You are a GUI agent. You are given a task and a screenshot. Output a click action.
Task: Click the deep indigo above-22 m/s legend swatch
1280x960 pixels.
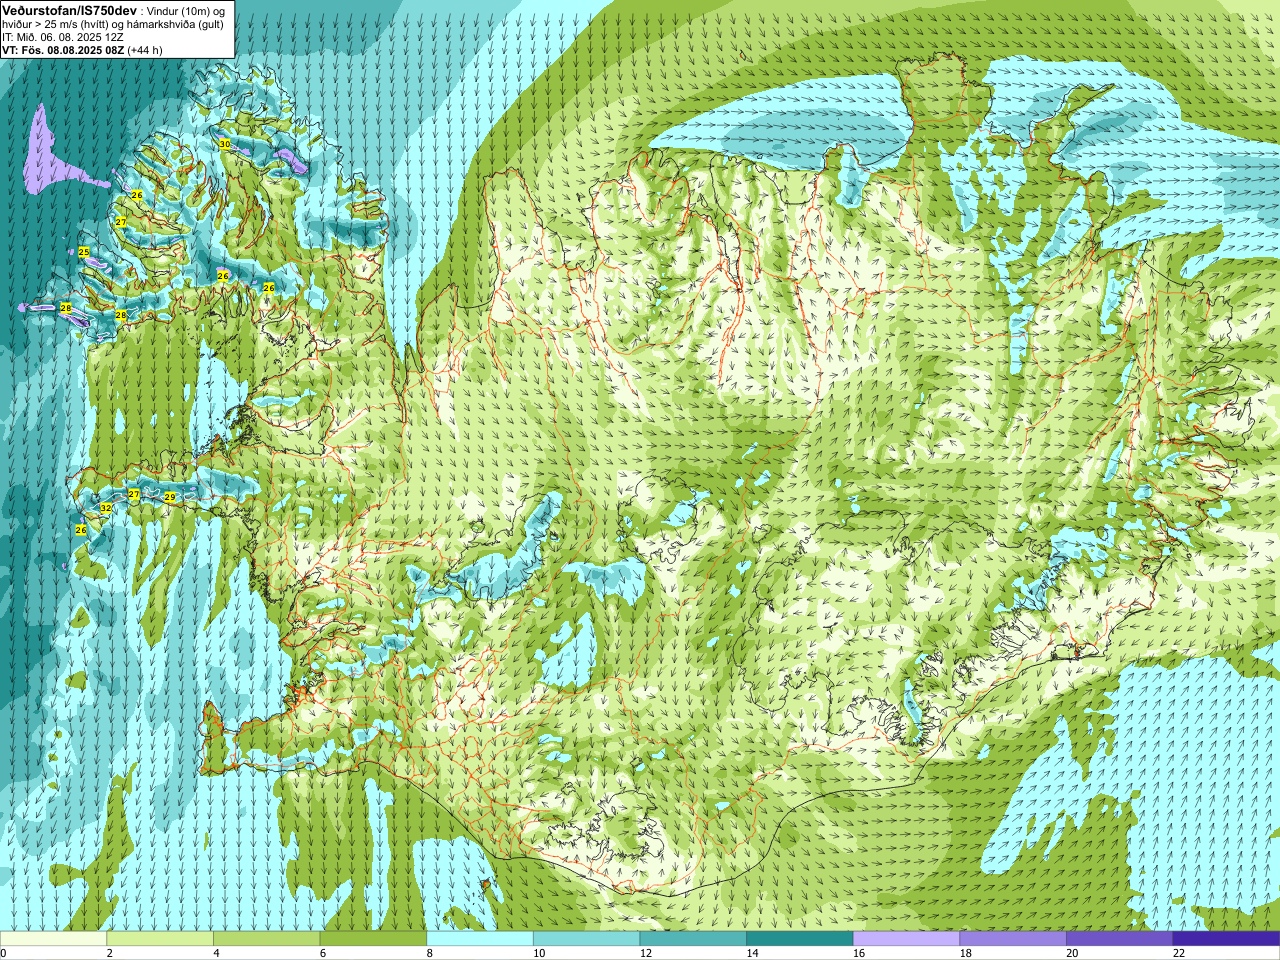(x=1226, y=939)
